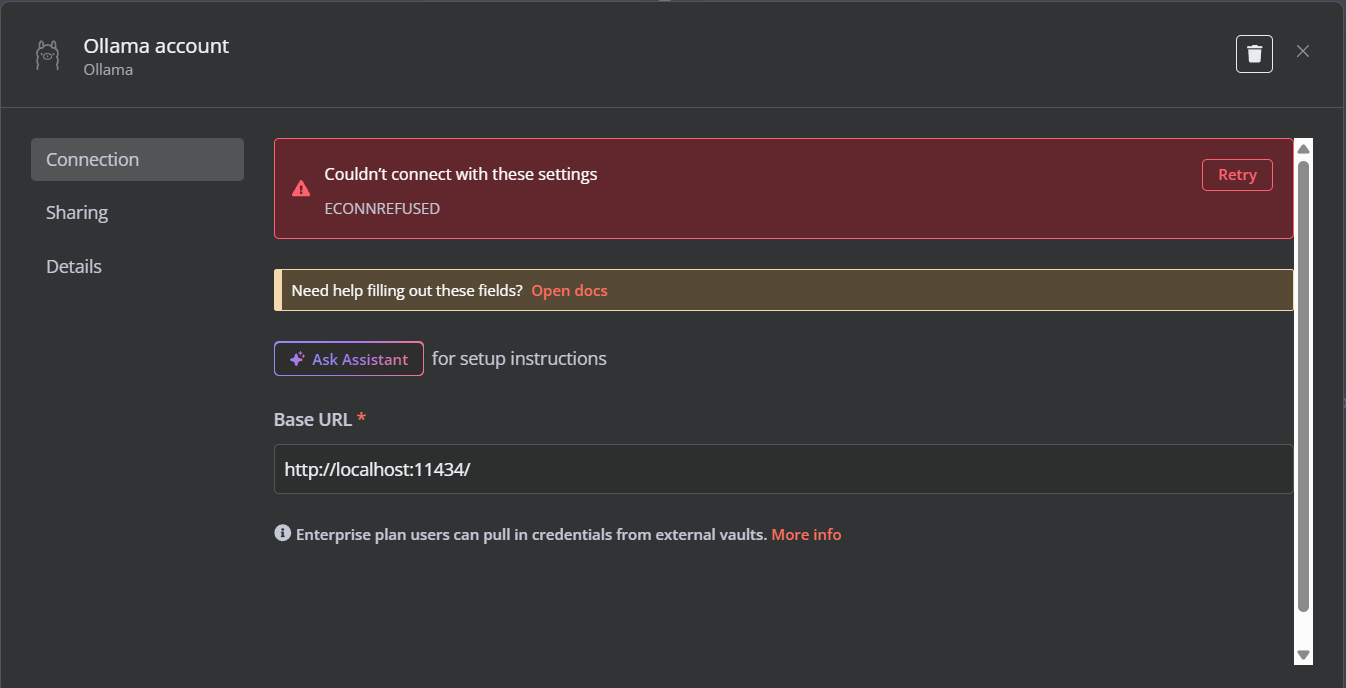Screen dimensions: 1346x688
Task: Click the "Ollama" subtitle under the title
Action: 108,70
